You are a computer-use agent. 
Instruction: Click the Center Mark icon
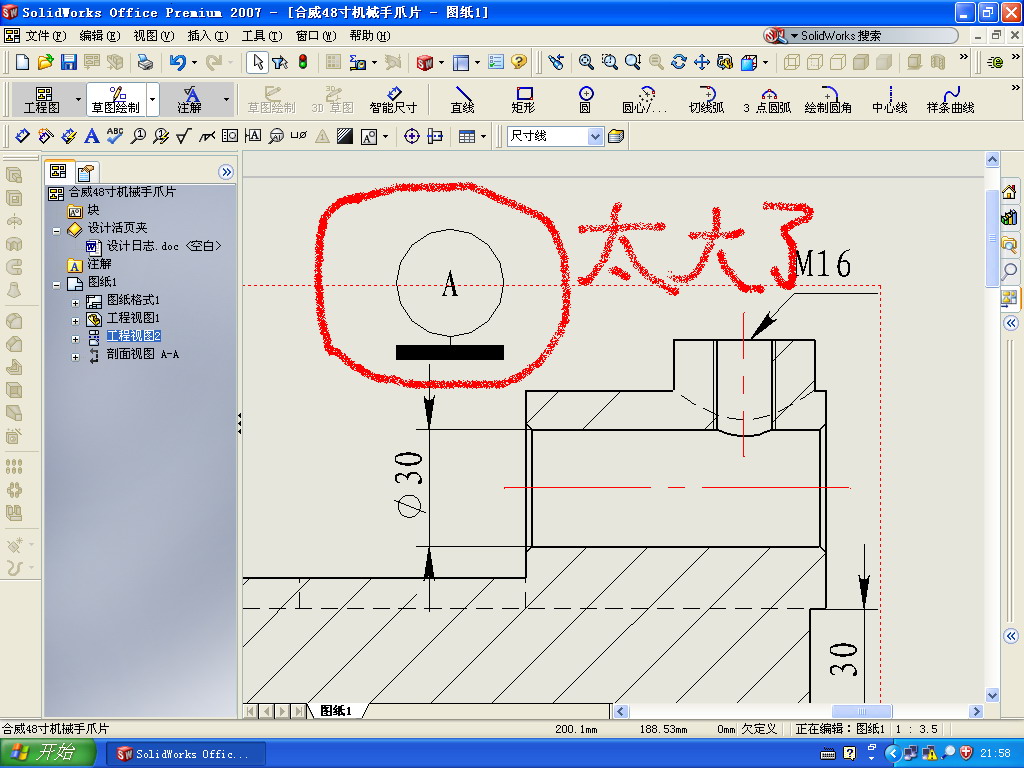pos(411,136)
